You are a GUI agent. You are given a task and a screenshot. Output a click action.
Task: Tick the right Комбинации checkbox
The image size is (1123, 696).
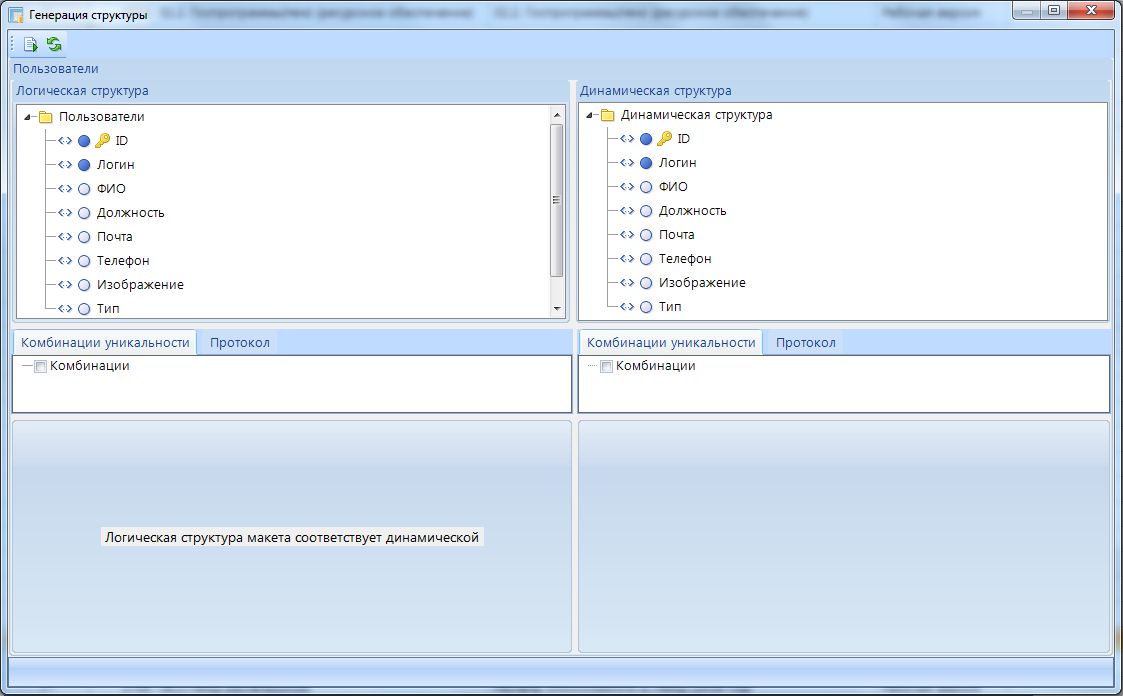click(x=606, y=367)
